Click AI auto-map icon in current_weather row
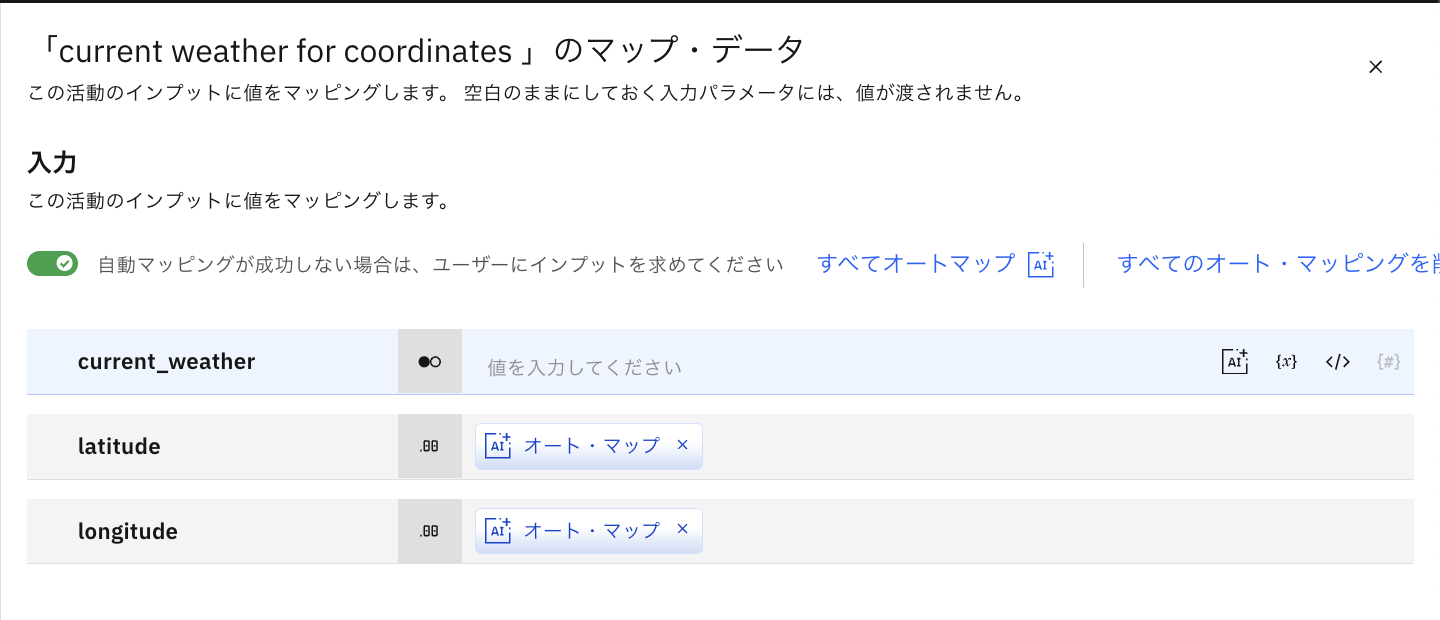 [x=1235, y=362]
